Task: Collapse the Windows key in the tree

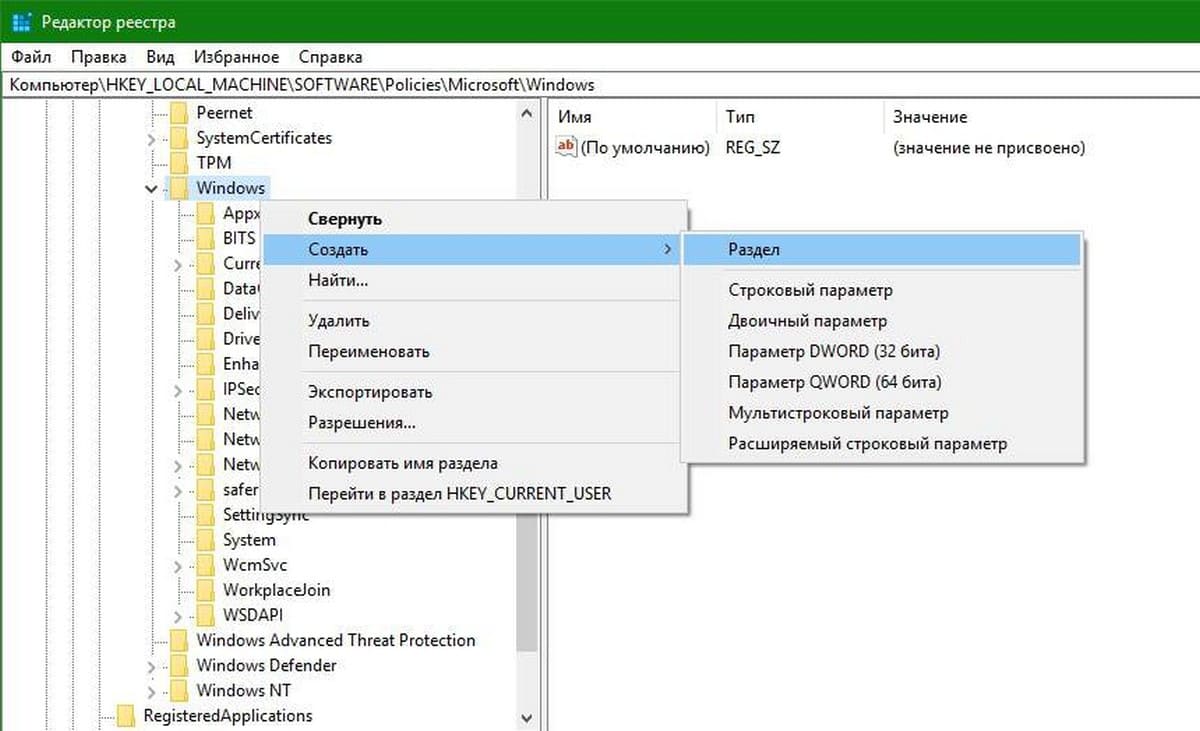Action: [x=151, y=188]
